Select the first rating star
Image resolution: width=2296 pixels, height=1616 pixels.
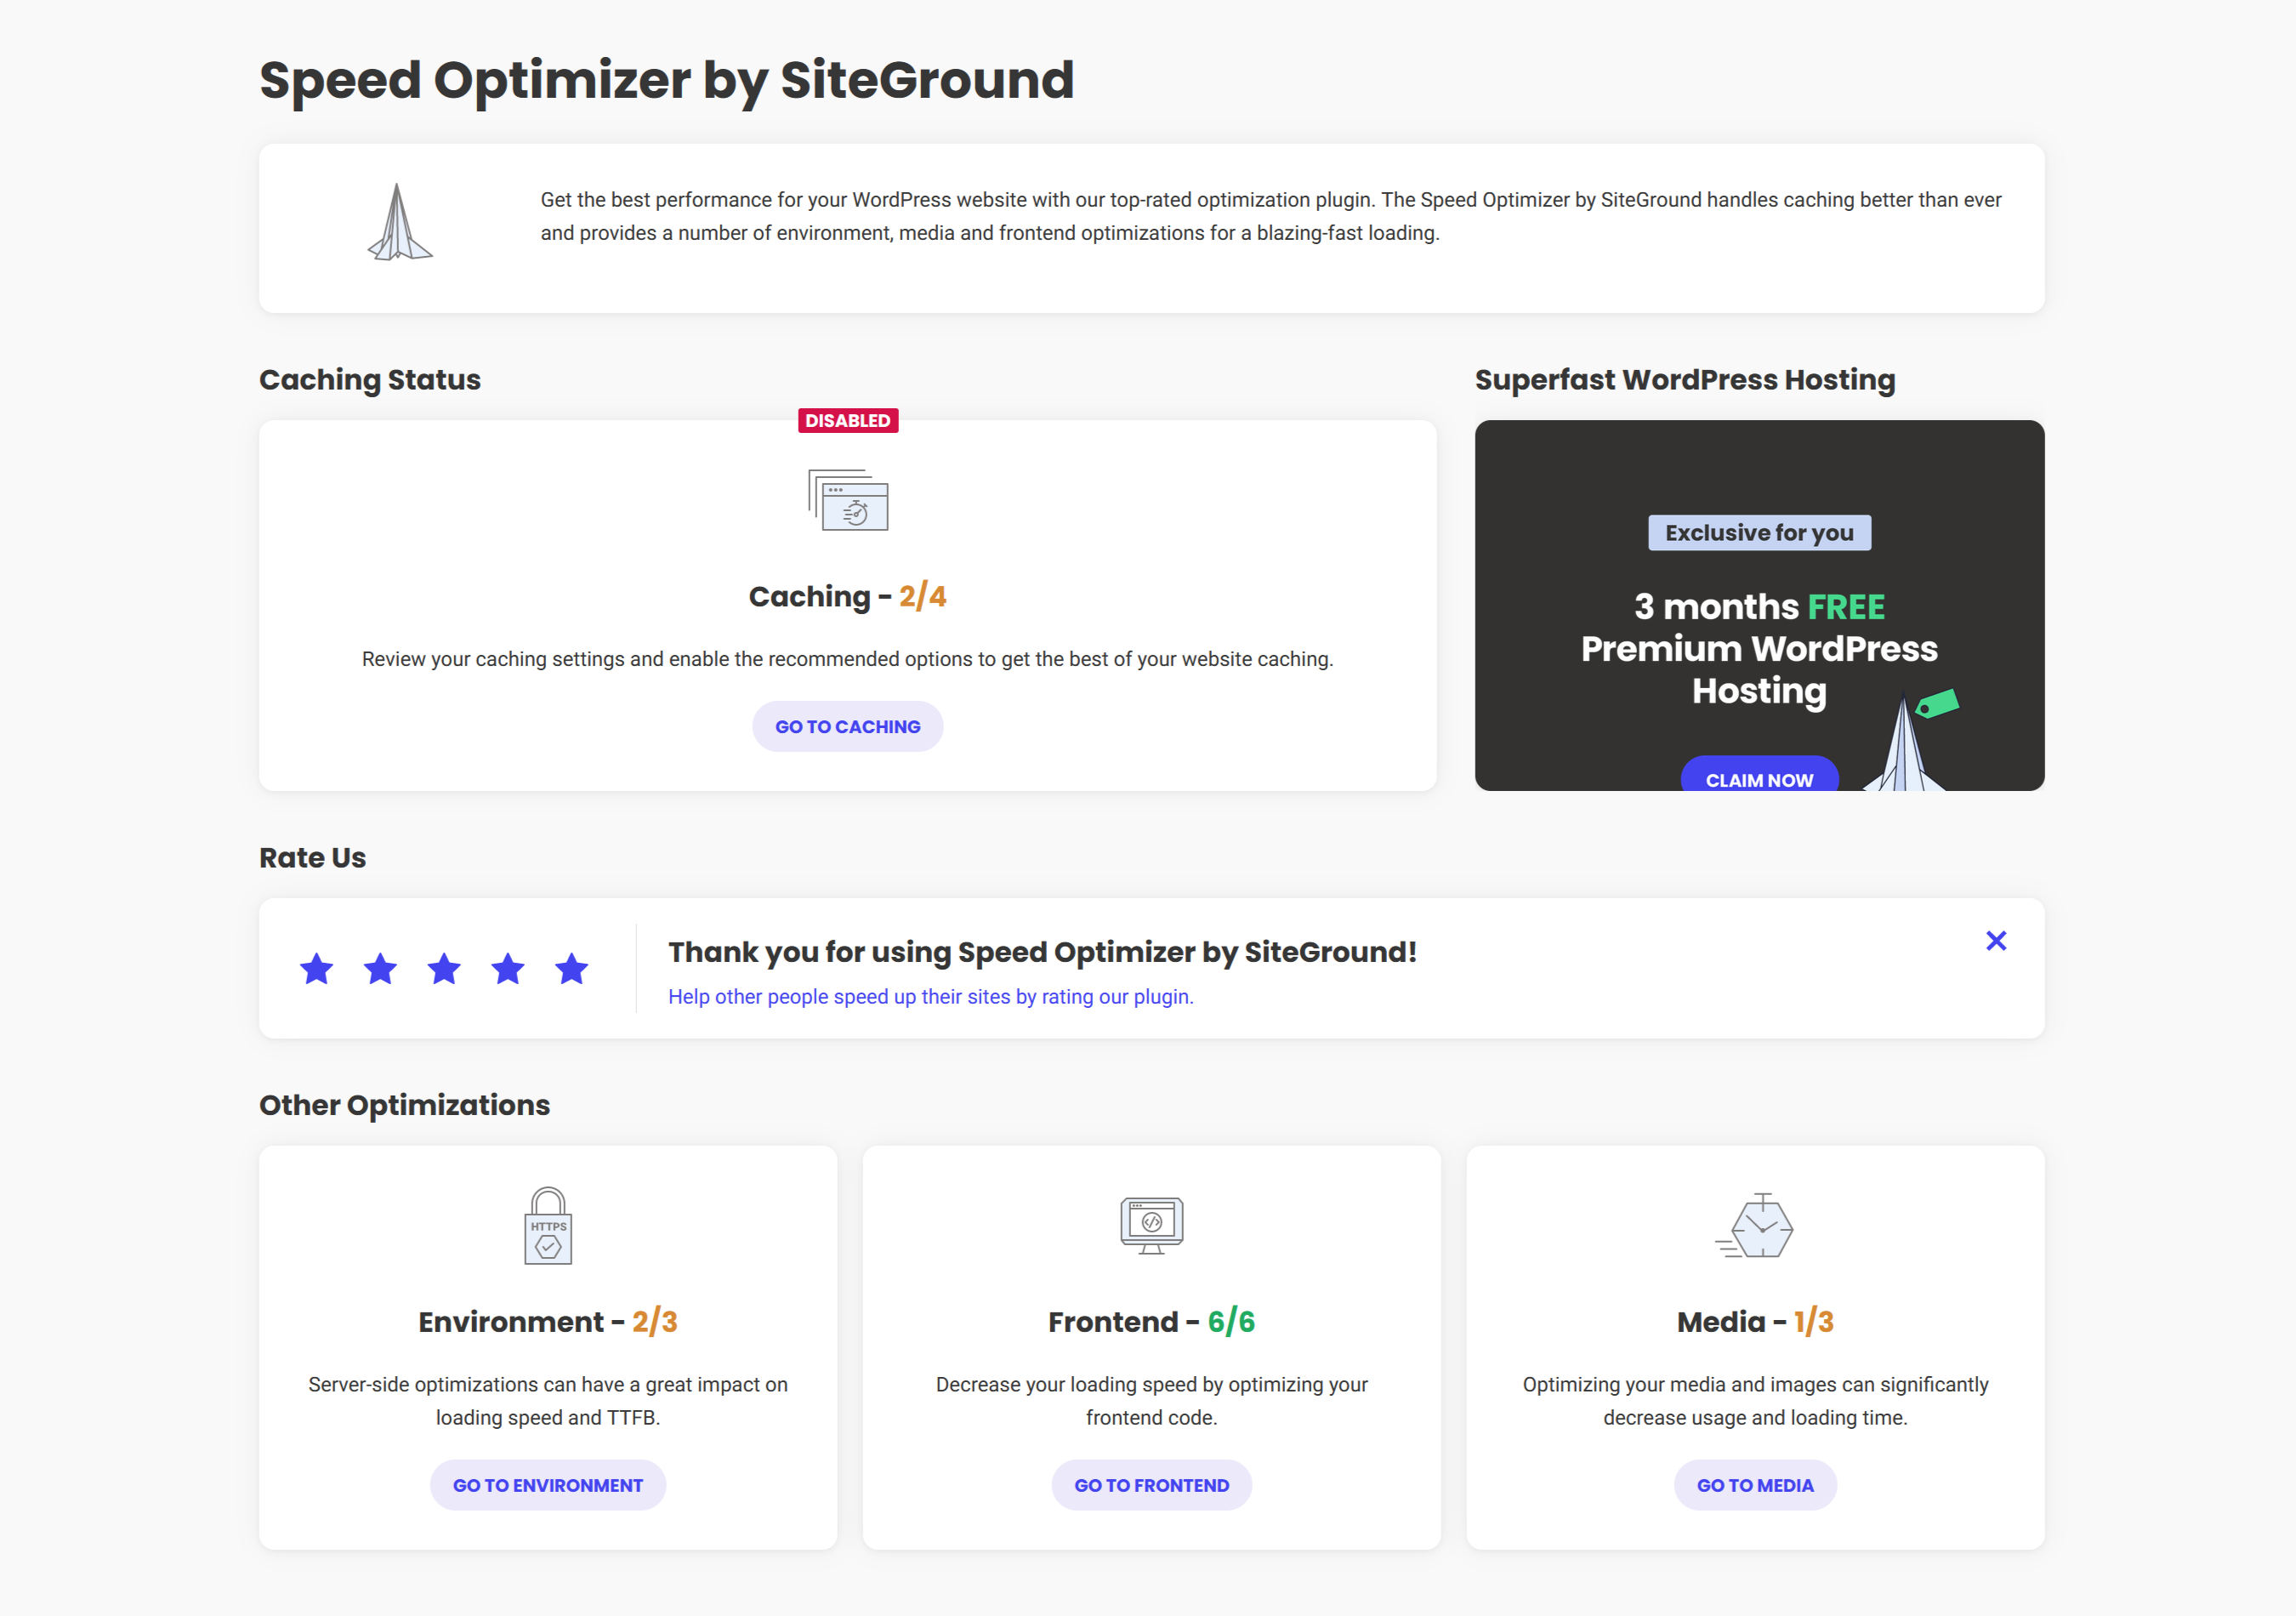(316, 968)
